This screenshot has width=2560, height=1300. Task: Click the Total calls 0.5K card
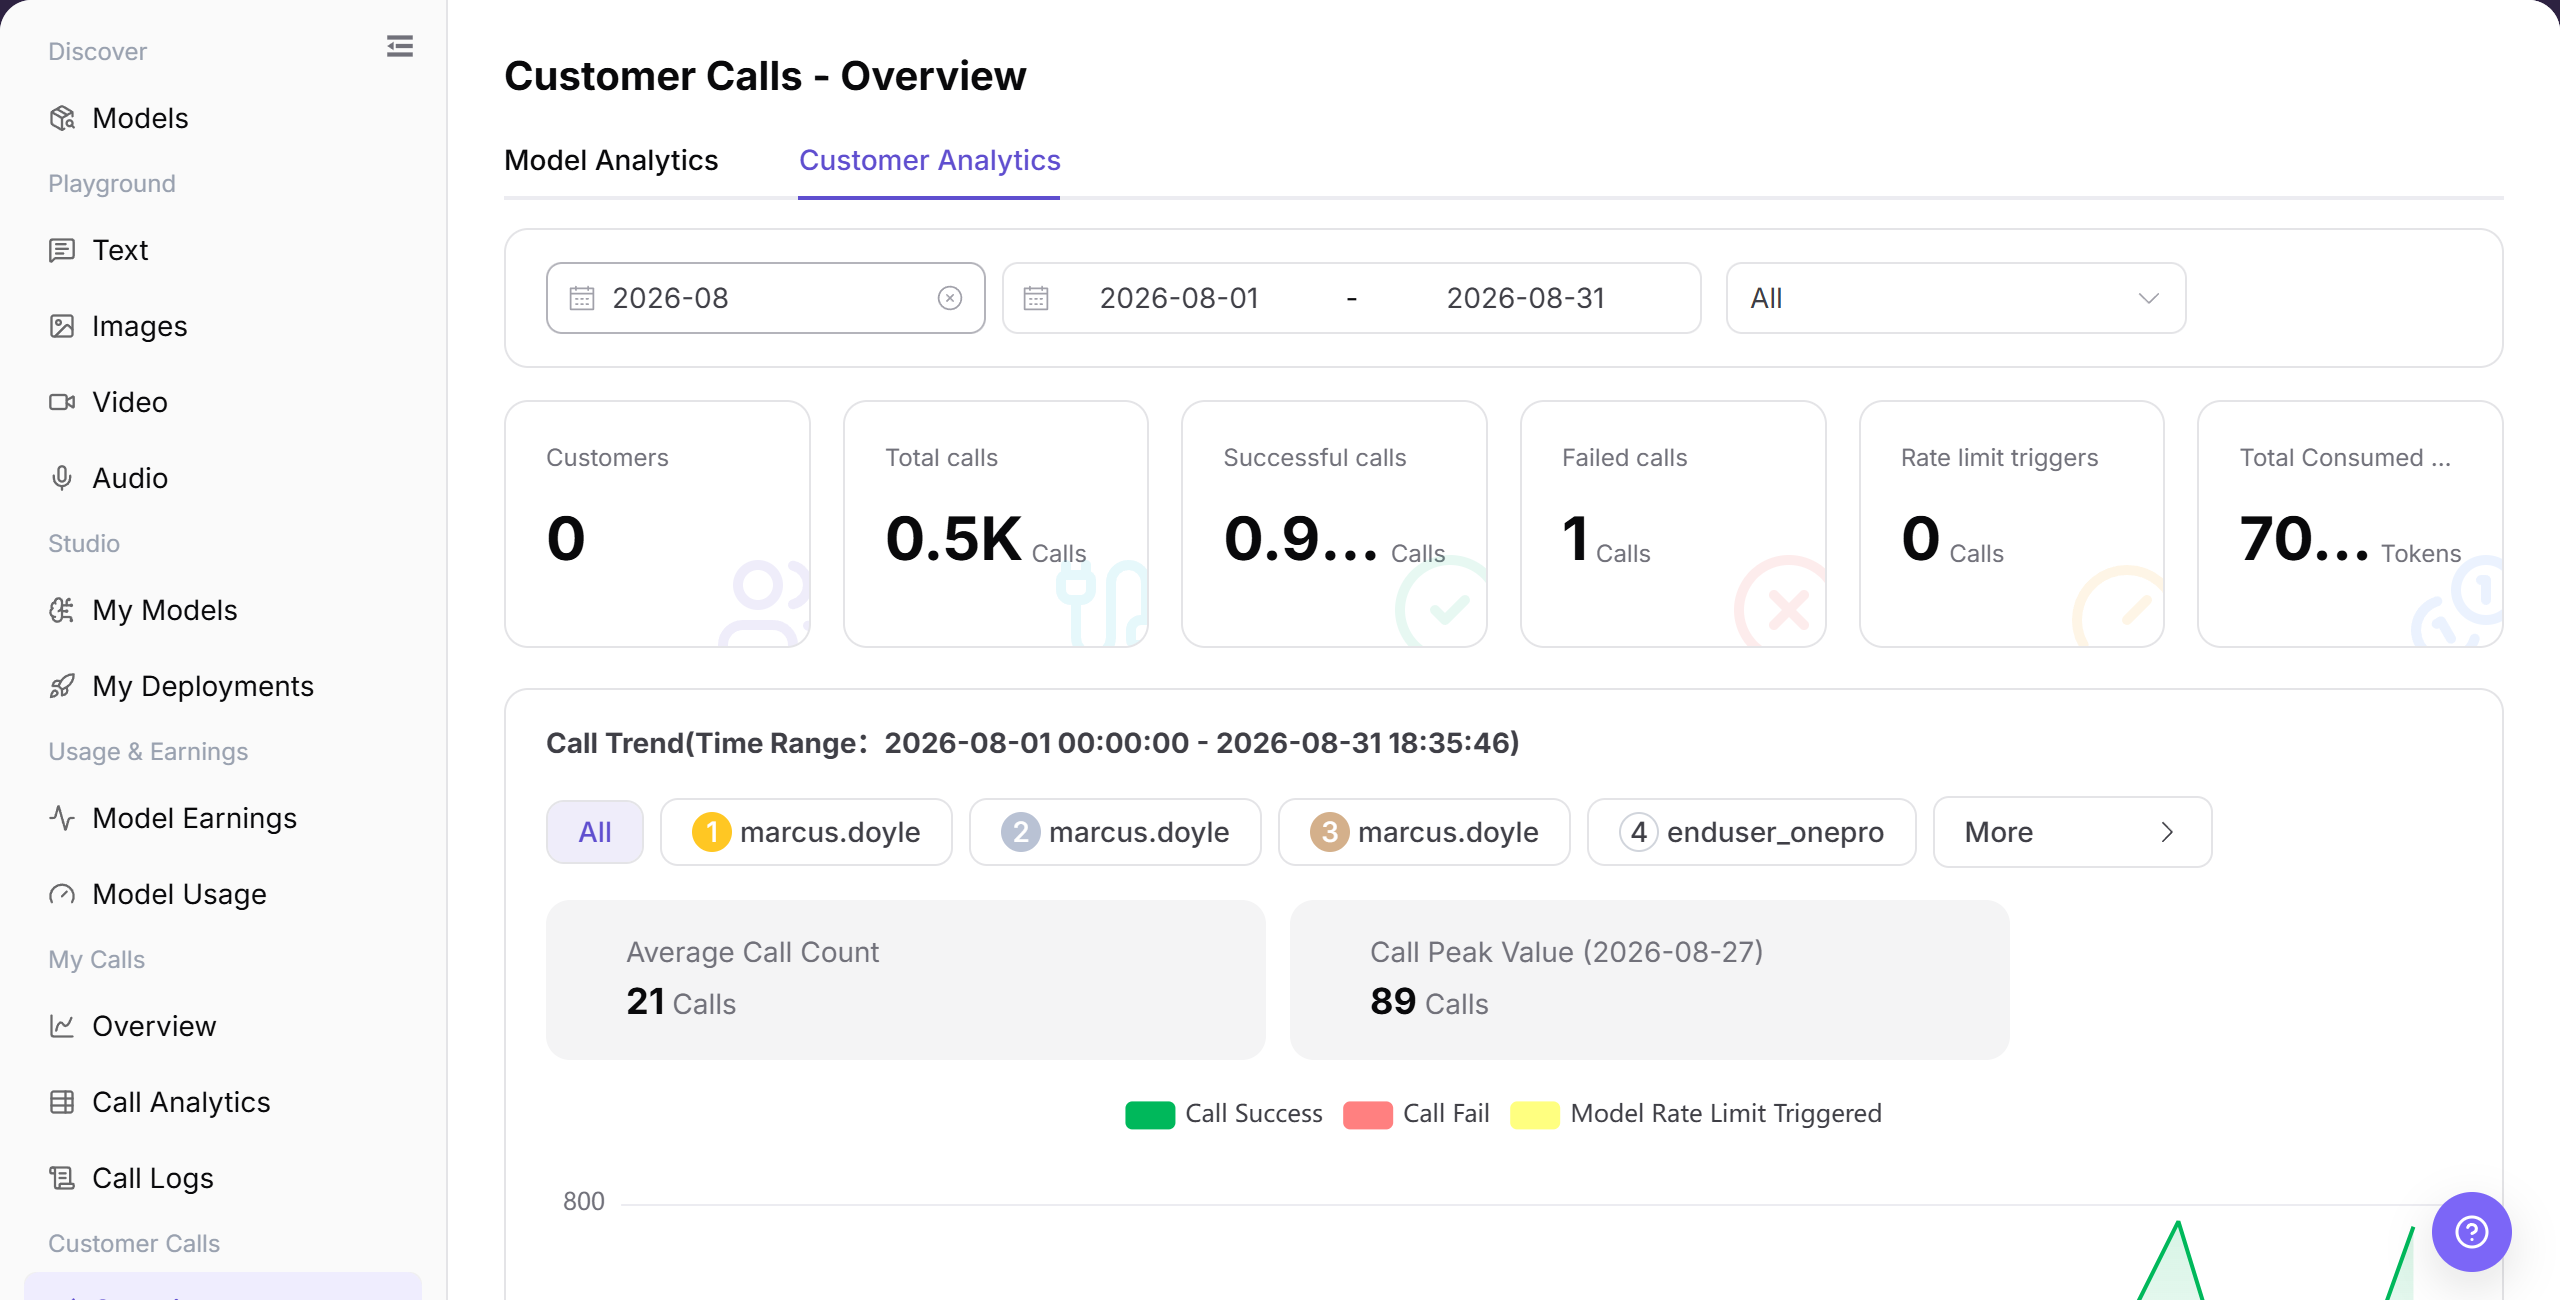click(x=996, y=524)
